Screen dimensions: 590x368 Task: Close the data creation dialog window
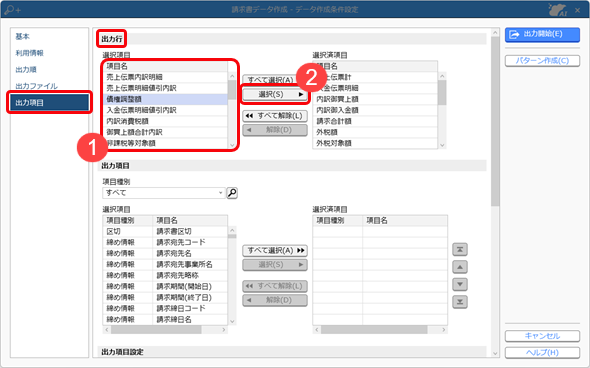click(x=577, y=10)
